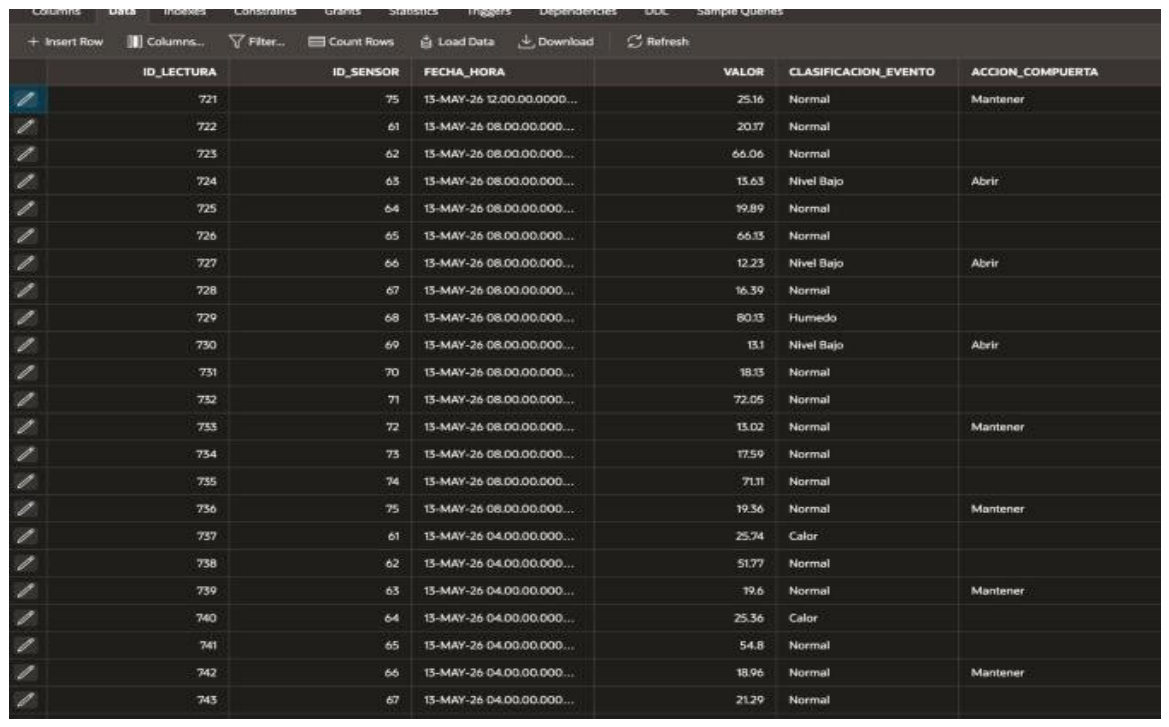Open edit for row 726 pencil icon

pos(26,236)
